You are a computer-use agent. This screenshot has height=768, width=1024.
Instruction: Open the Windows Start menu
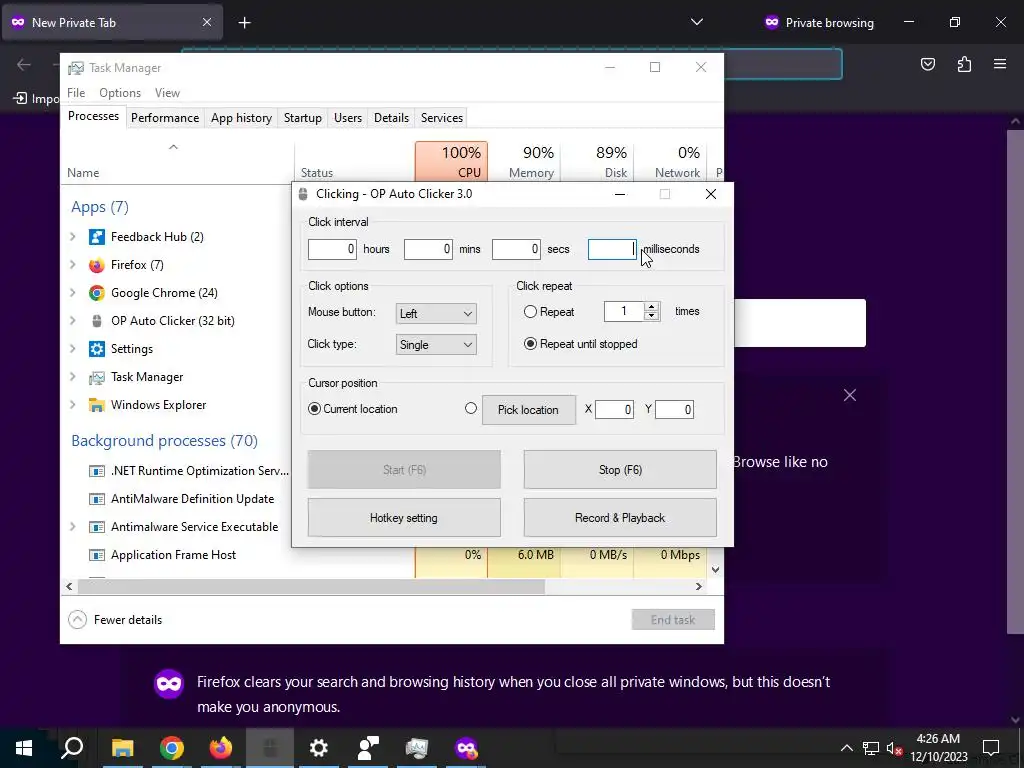[x=24, y=748]
